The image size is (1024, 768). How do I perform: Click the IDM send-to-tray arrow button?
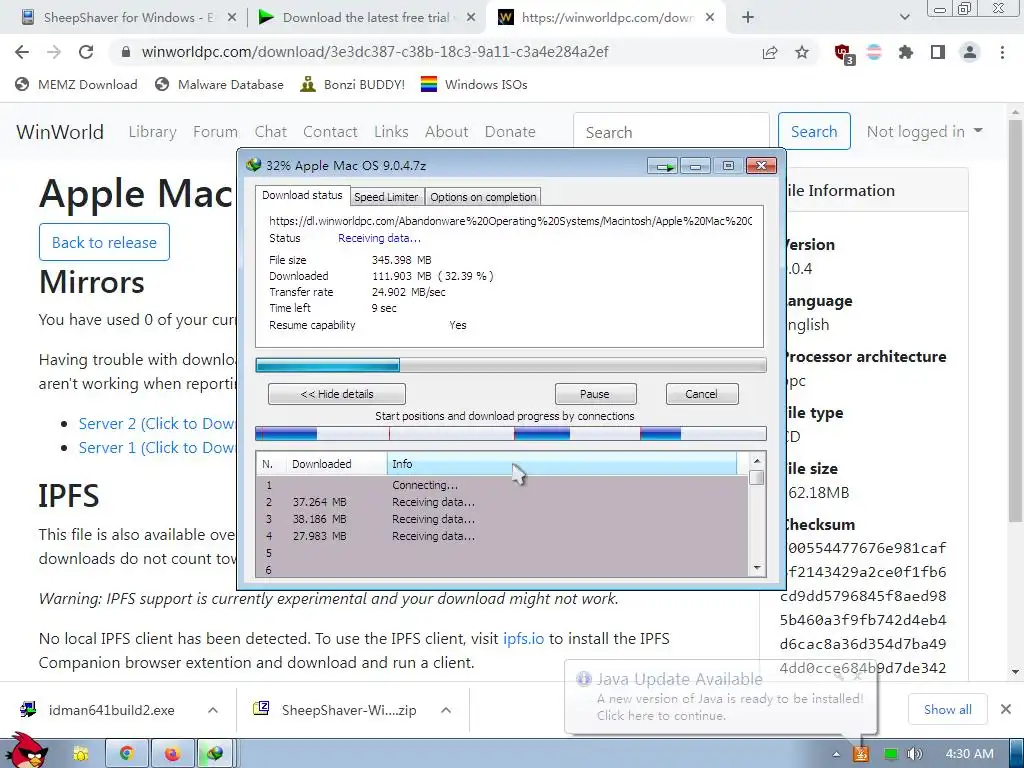tap(664, 167)
